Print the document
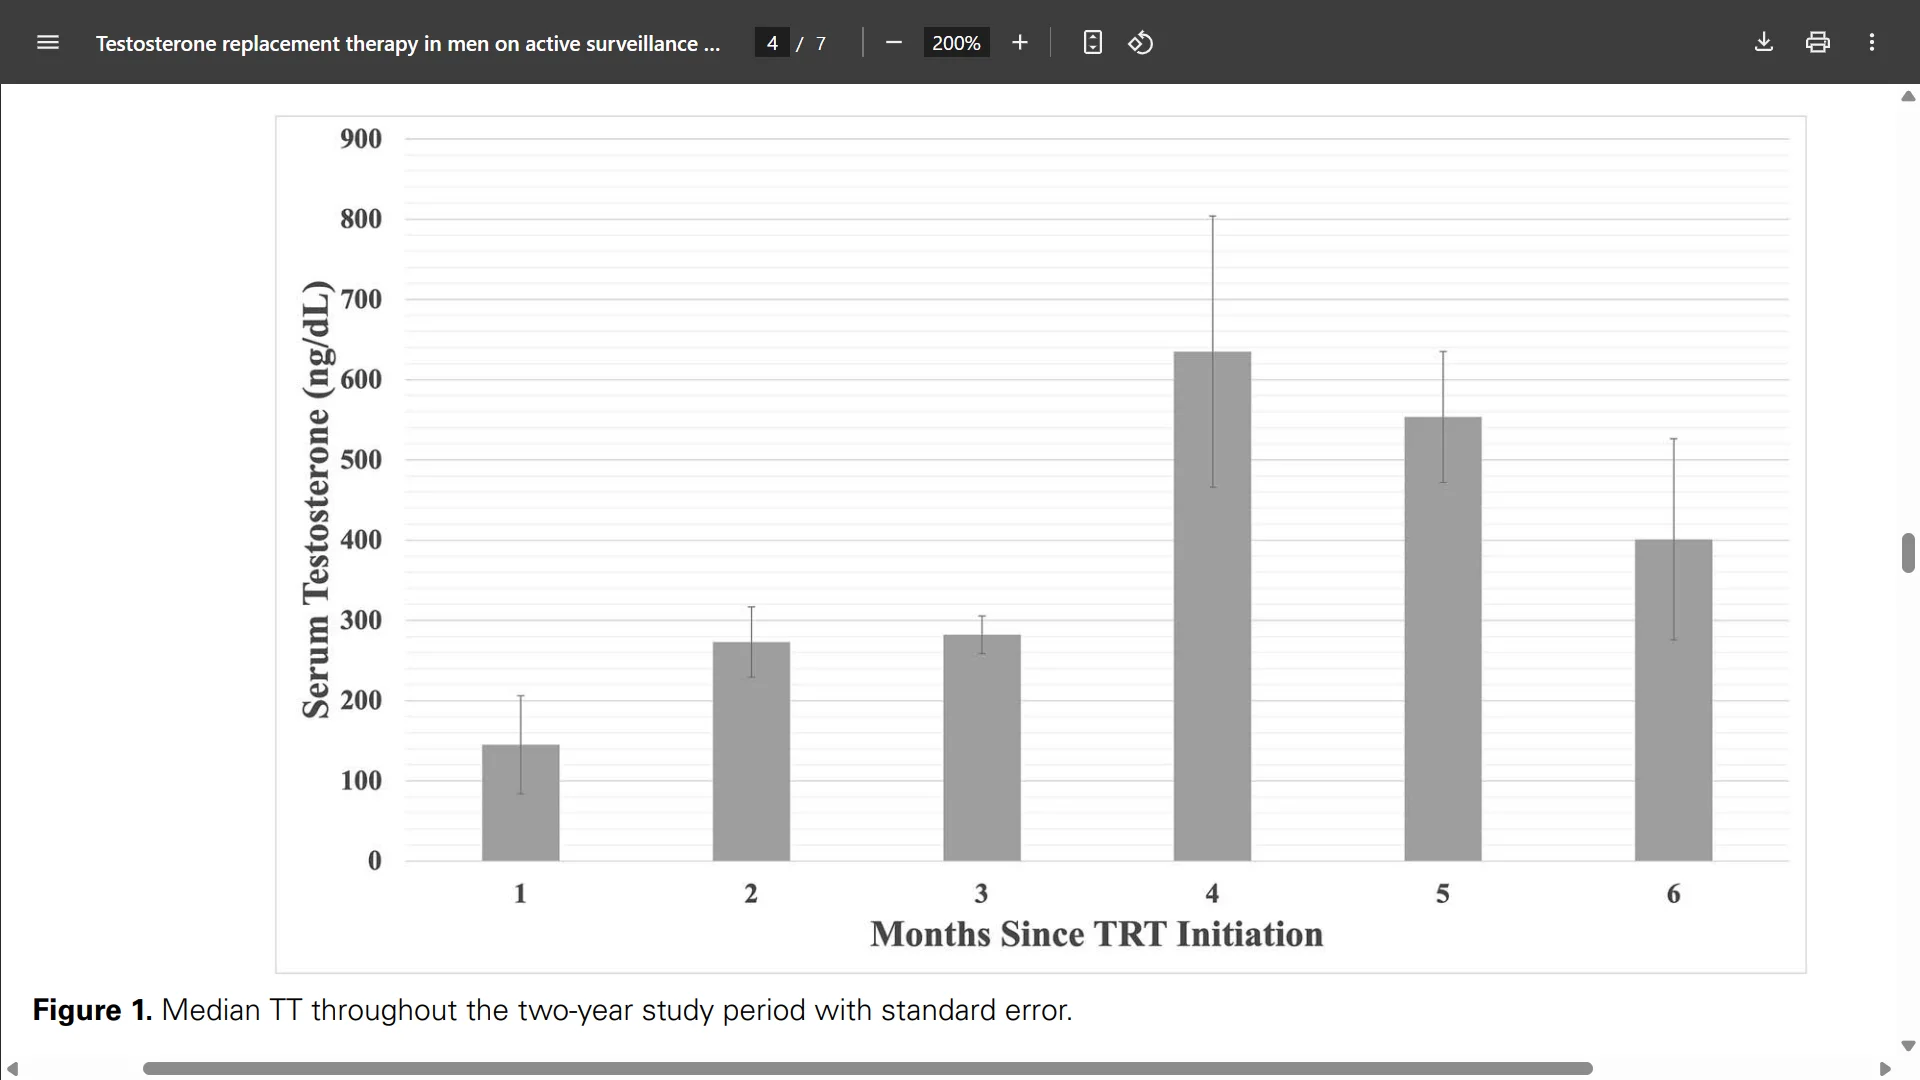Image resolution: width=1920 pixels, height=1080 pixels. tap(1818, 42)
